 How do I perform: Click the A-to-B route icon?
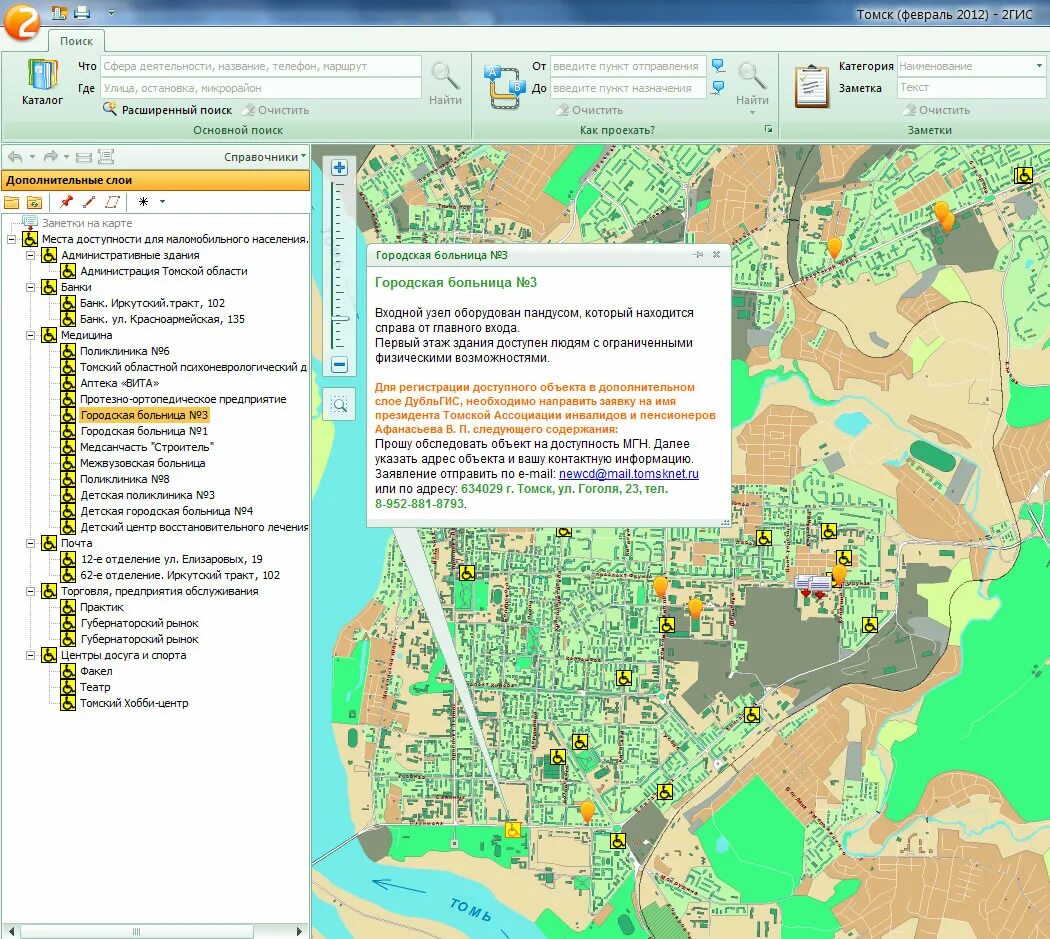504,88
